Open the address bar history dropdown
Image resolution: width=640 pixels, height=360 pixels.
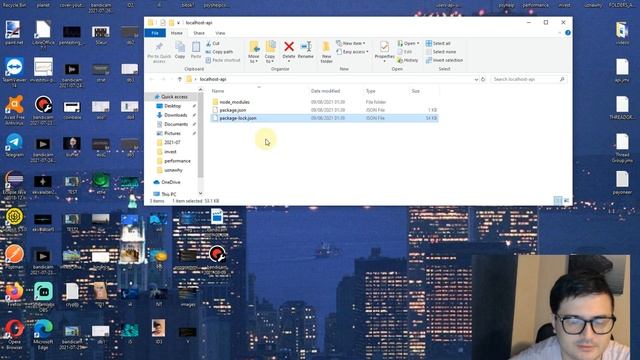pyautogui.click(x=476, y=80)
